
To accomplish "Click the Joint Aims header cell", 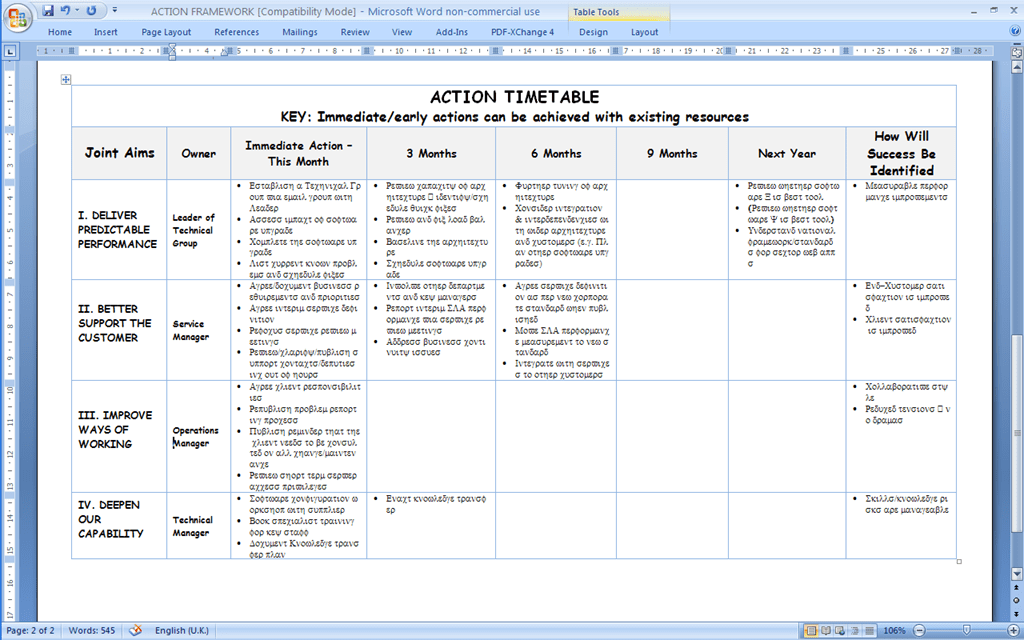I will coord(120,153).
